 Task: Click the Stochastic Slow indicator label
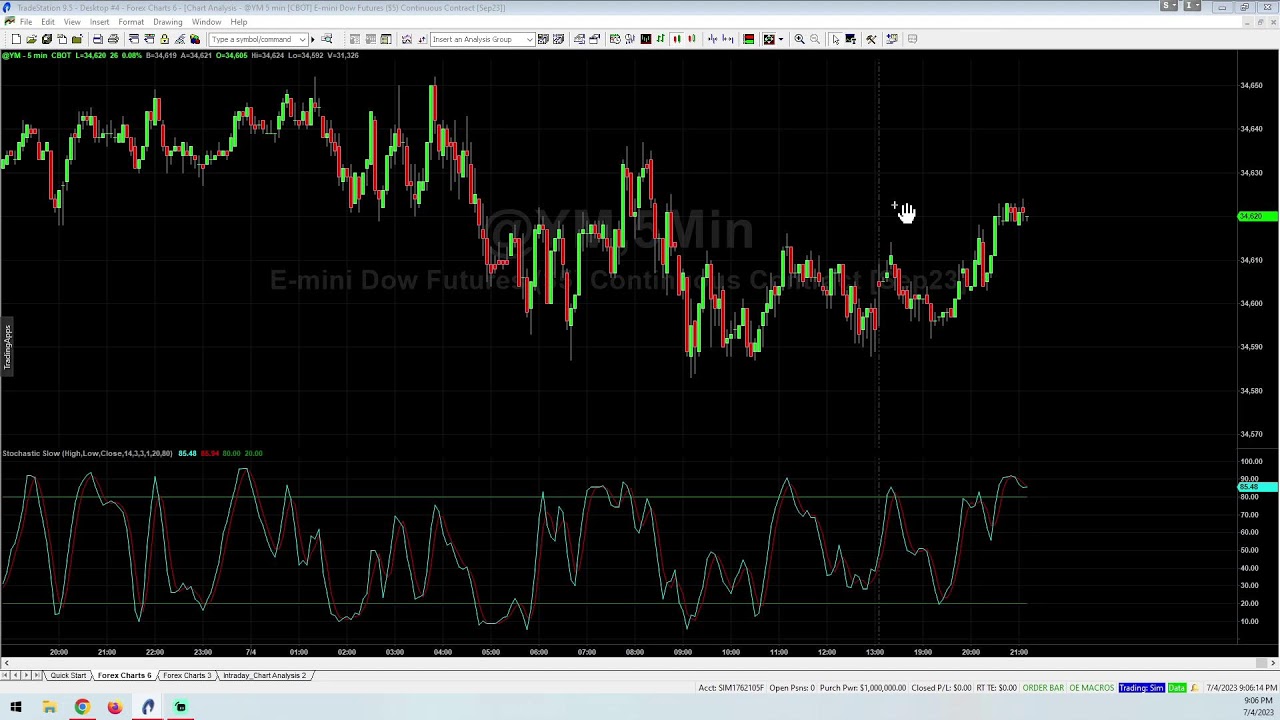click(87, 454)
